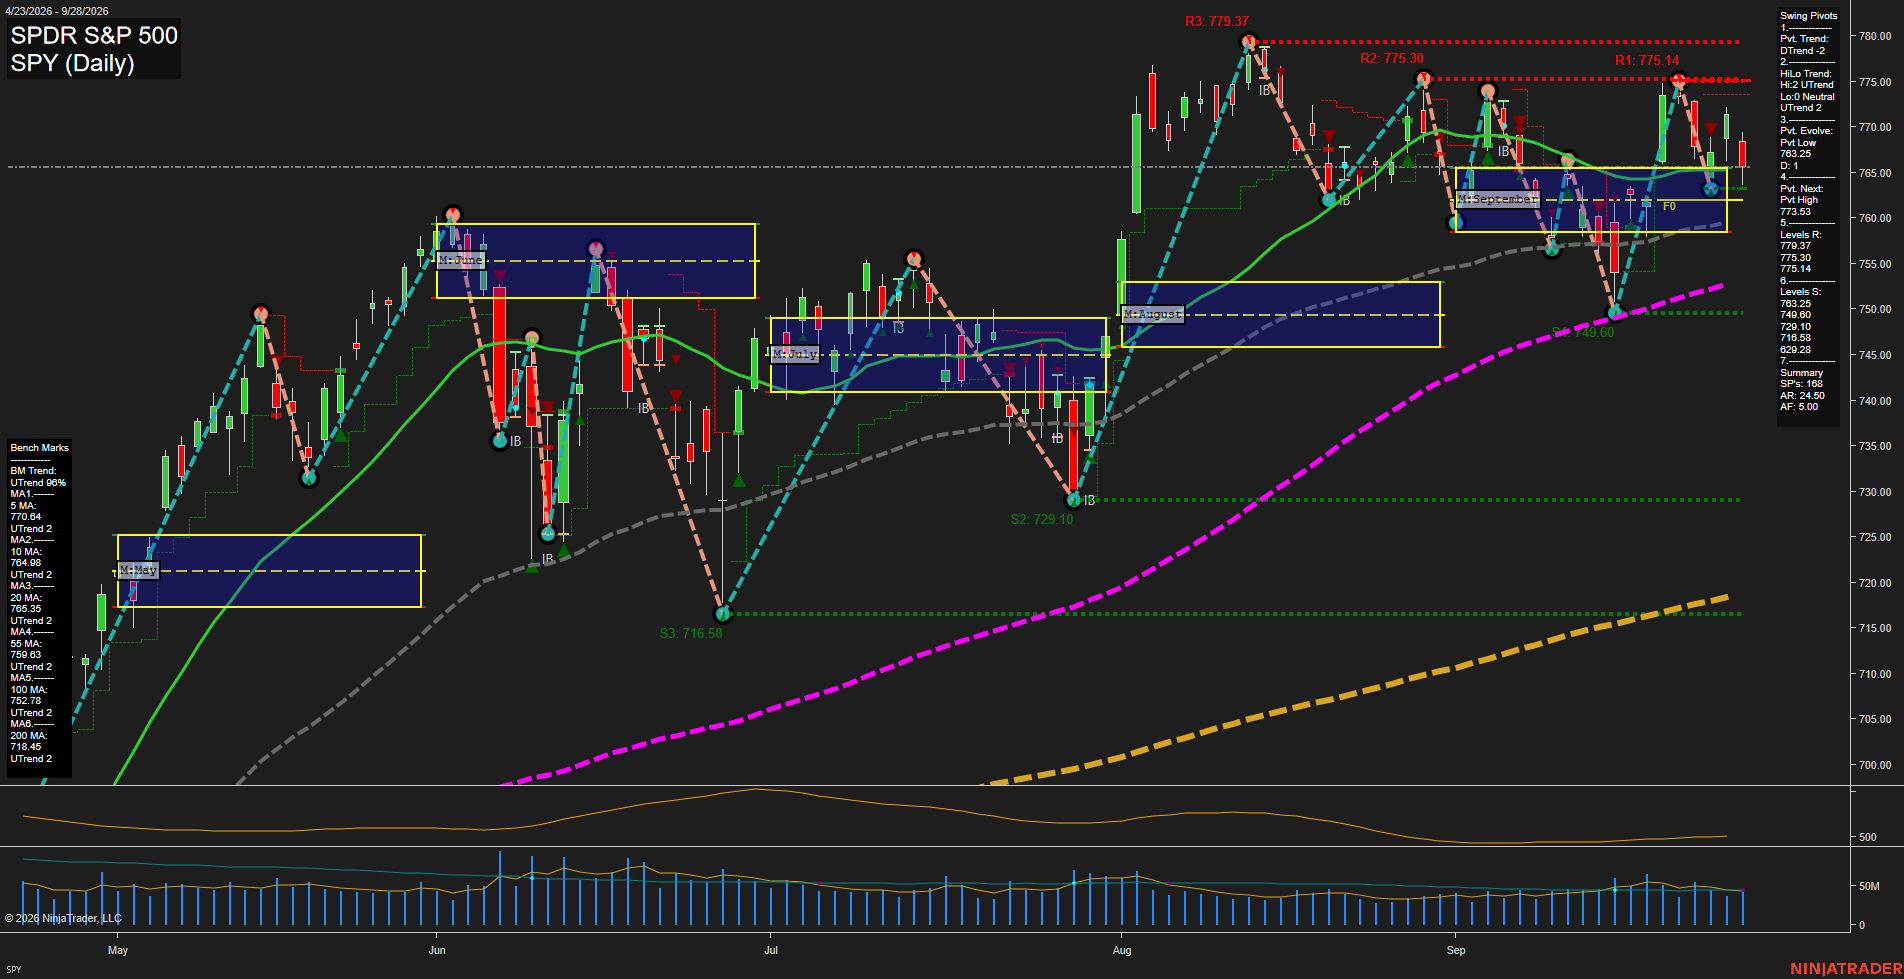Select the Pvt. Trend DTrend -2 entry
This screenshot has height=979, width=1904.
pos(1804,45)
